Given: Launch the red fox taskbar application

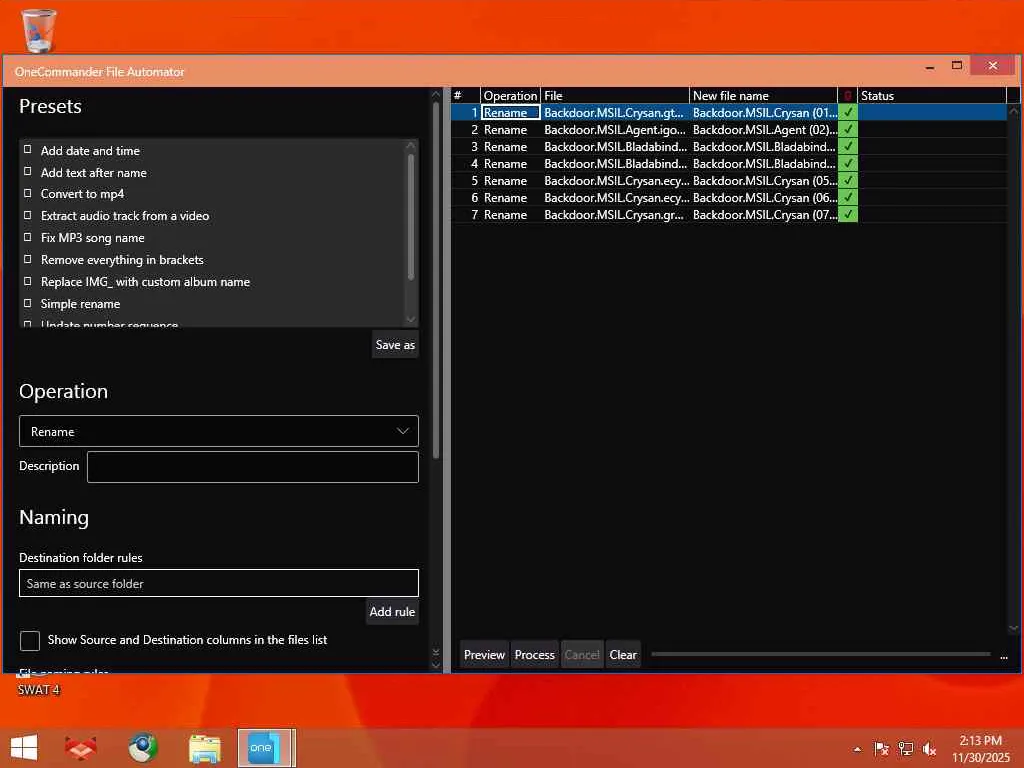Looking at the screenshot, I should pos(81,747).
